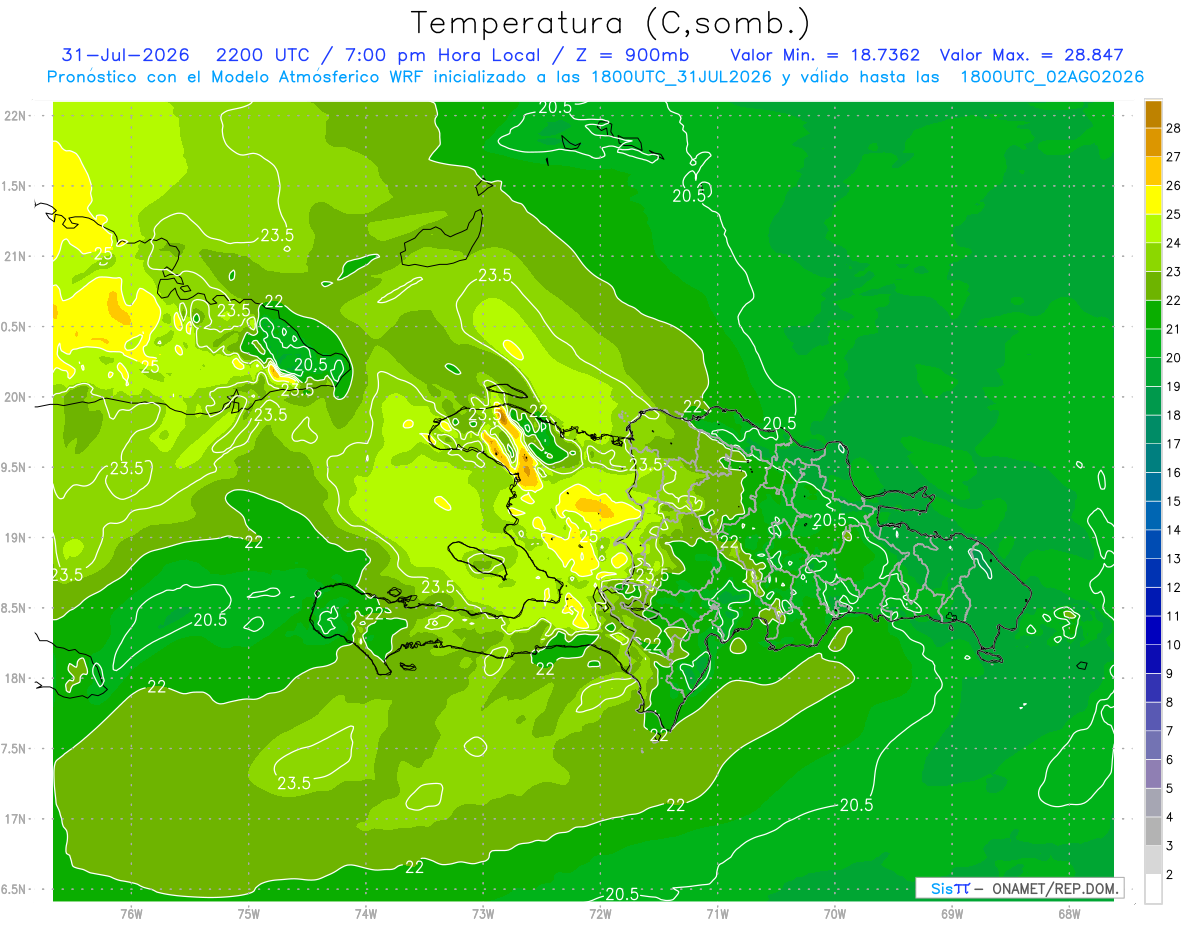Click the valid-until time "1800UTC_02AGO2026"
The width and height of the screenshot is (1200, 927).
(x=1052, y=76)
